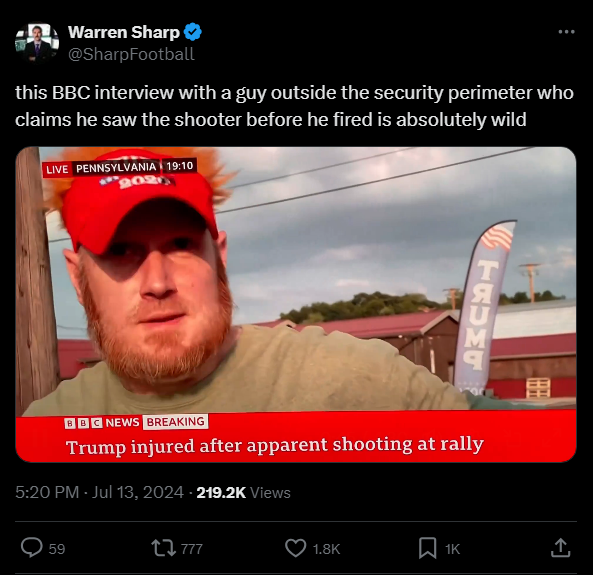The image size is (593, 575).
Task: Open the reply icon on the tweet
Action: 32,548
